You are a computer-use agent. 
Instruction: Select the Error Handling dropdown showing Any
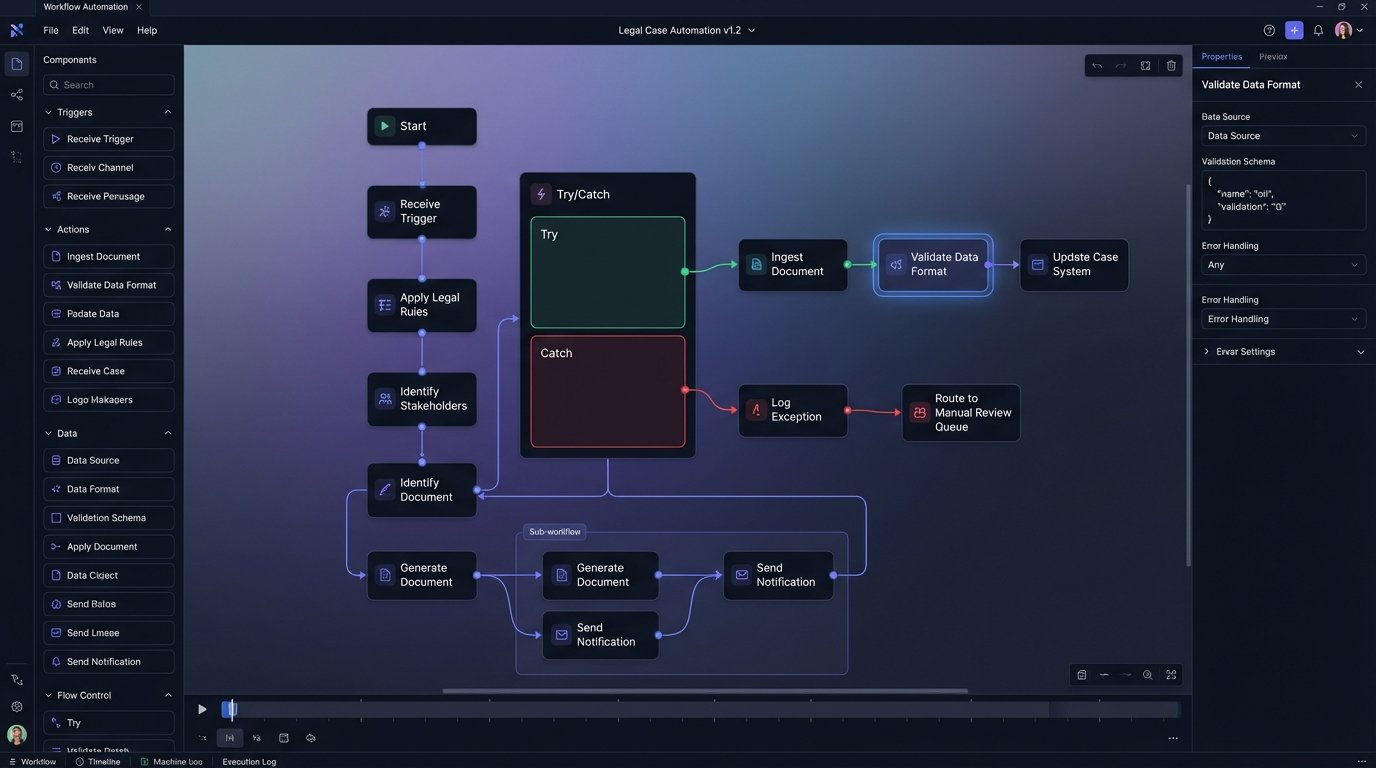[1283, 264]
